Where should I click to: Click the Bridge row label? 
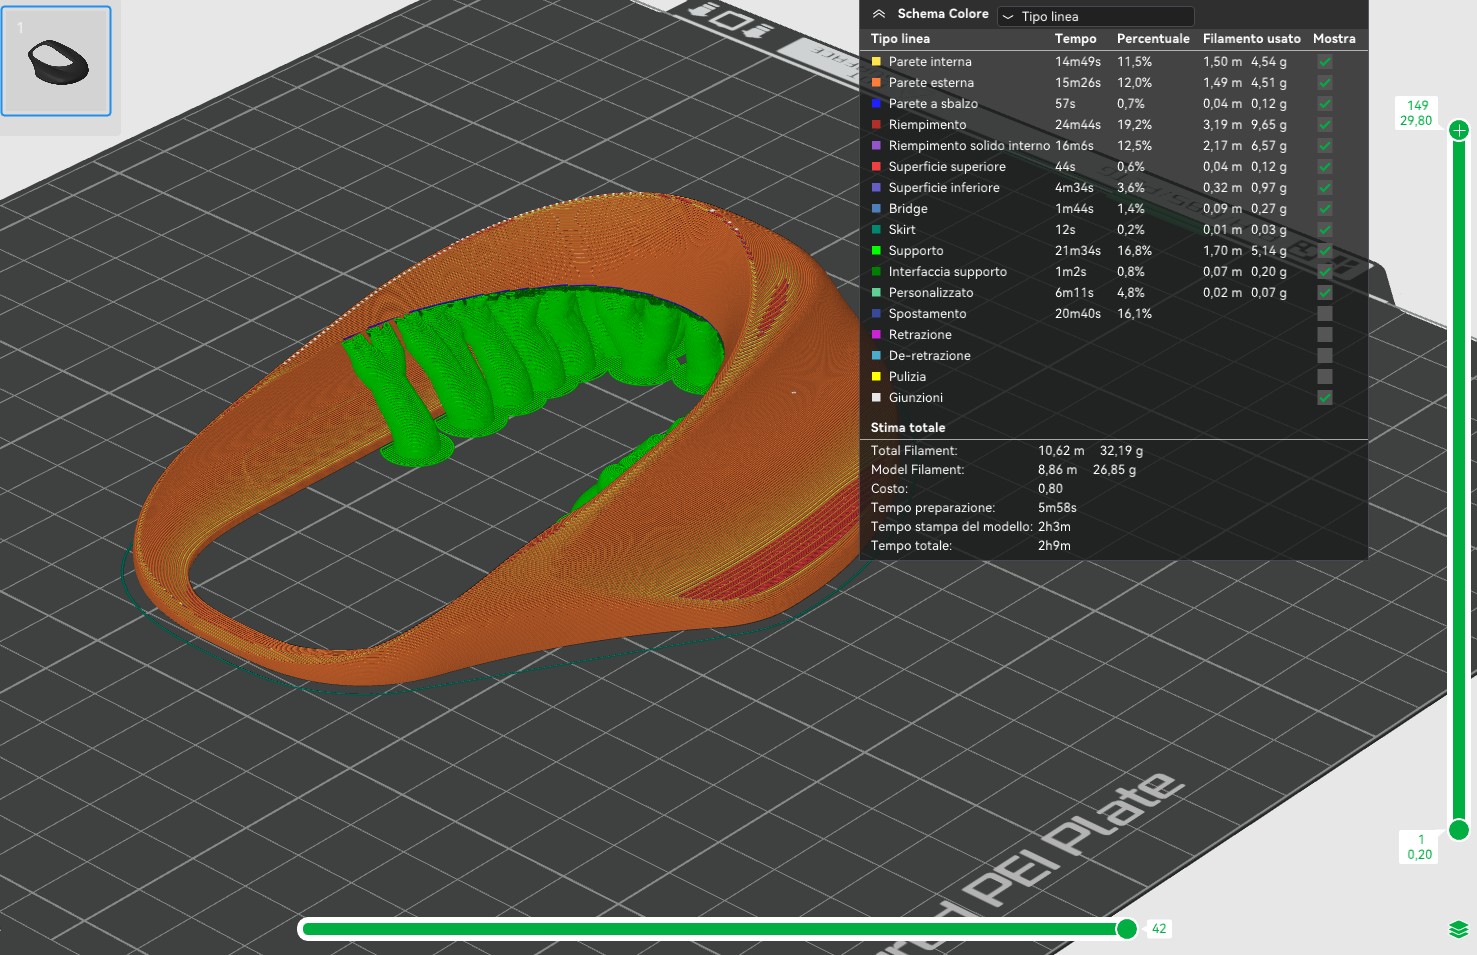click(908, 208)
